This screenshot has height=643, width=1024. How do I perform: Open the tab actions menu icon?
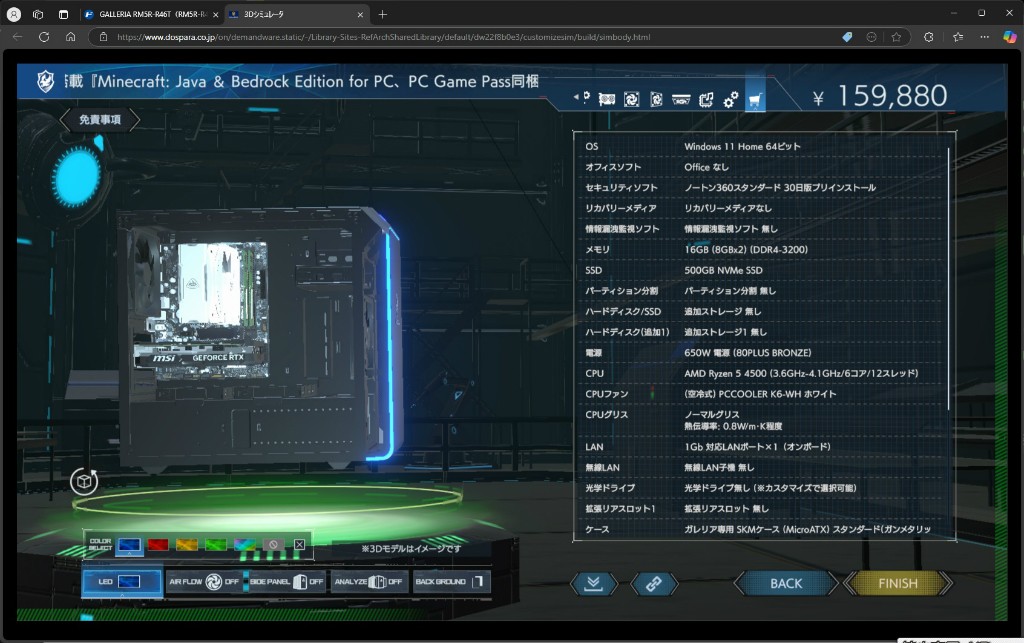click(x=63, y=14)
